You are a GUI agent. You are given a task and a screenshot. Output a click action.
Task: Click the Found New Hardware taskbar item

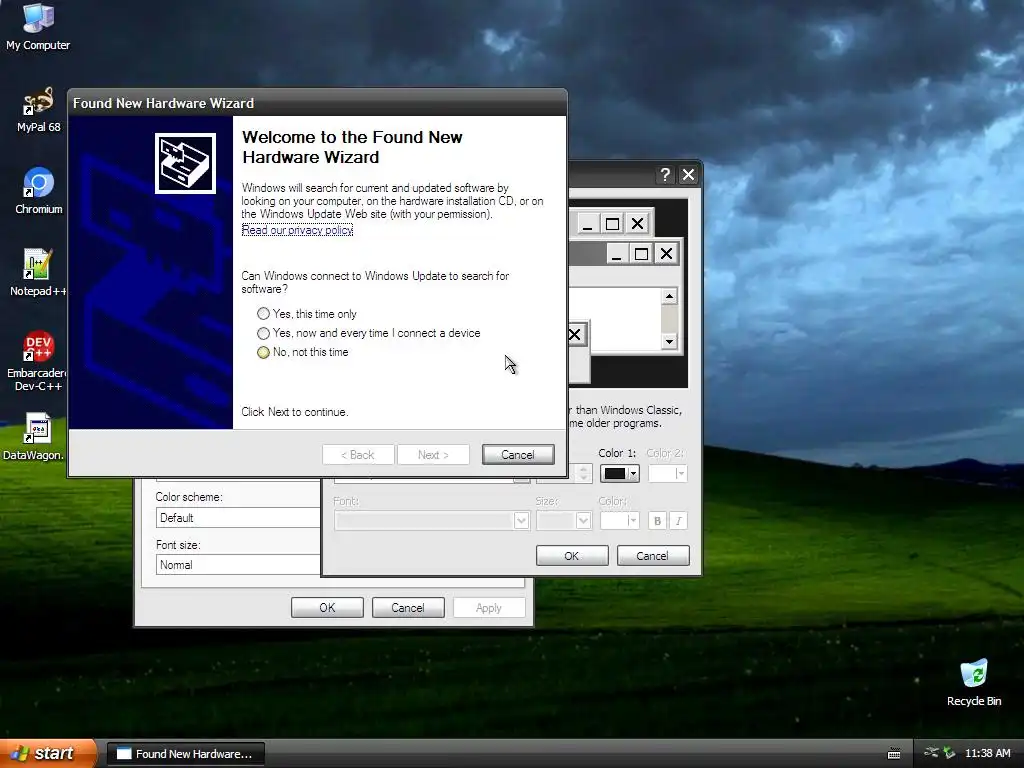pyautogui.click(x=185, y=754)
